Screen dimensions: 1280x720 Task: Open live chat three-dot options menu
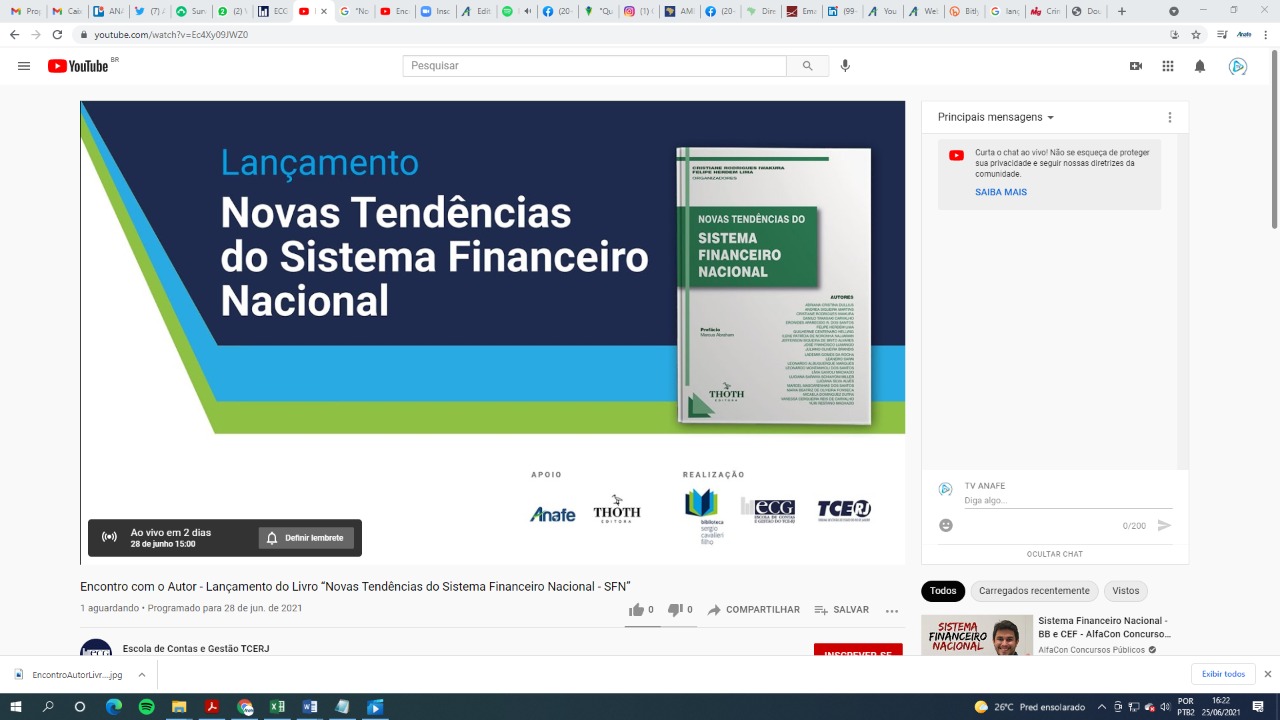click(x=1170, y=117)
